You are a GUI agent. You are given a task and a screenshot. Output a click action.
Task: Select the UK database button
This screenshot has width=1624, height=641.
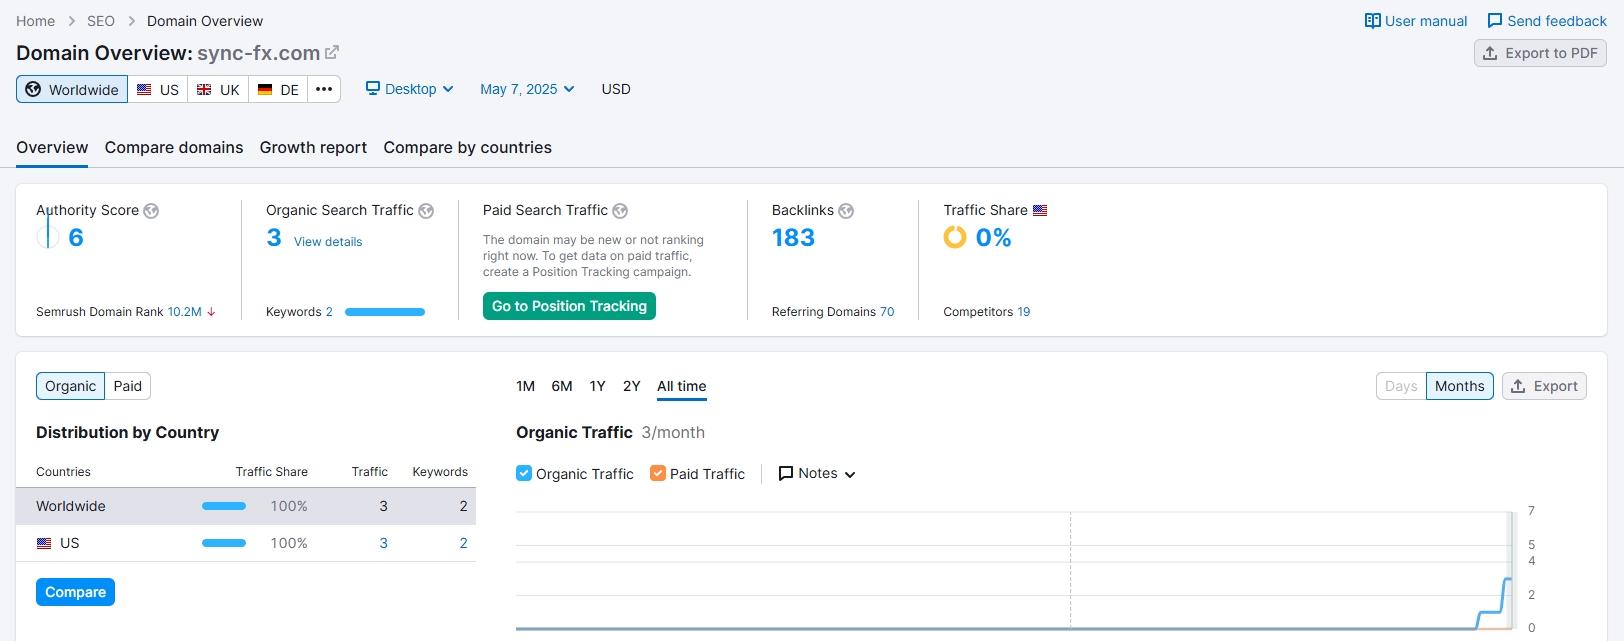pos(218,89)
